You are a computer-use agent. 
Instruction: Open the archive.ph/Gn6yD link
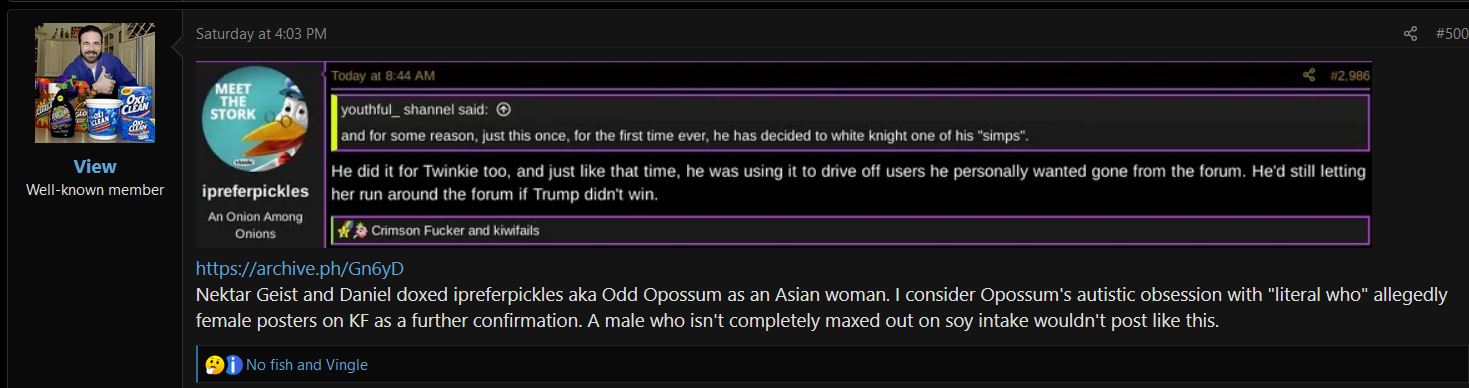pos(299,268)
